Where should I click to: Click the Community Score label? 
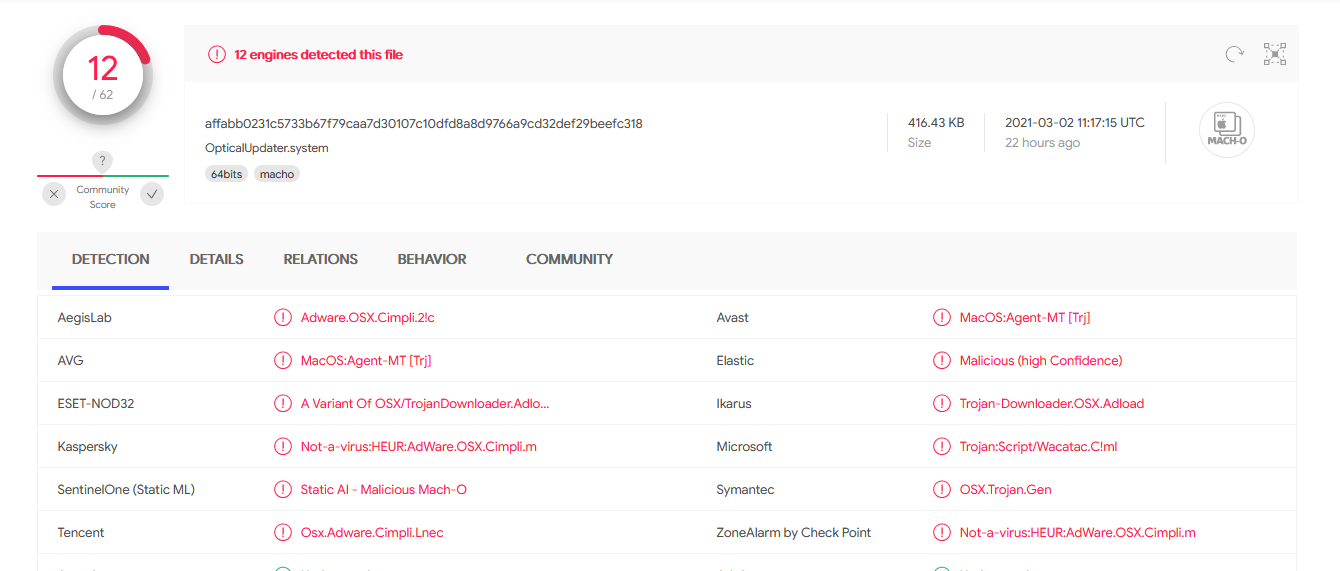(103, 197)
